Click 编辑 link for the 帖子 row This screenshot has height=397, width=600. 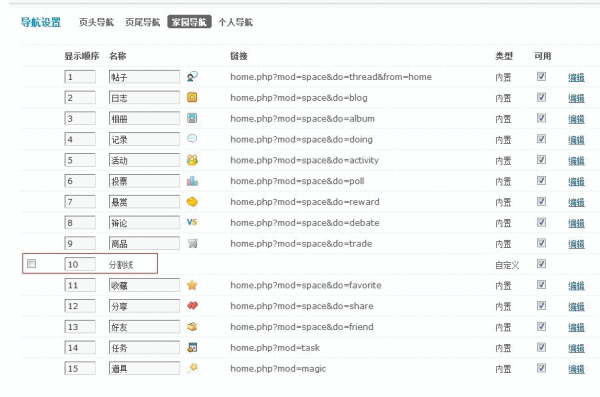(576, 77)
